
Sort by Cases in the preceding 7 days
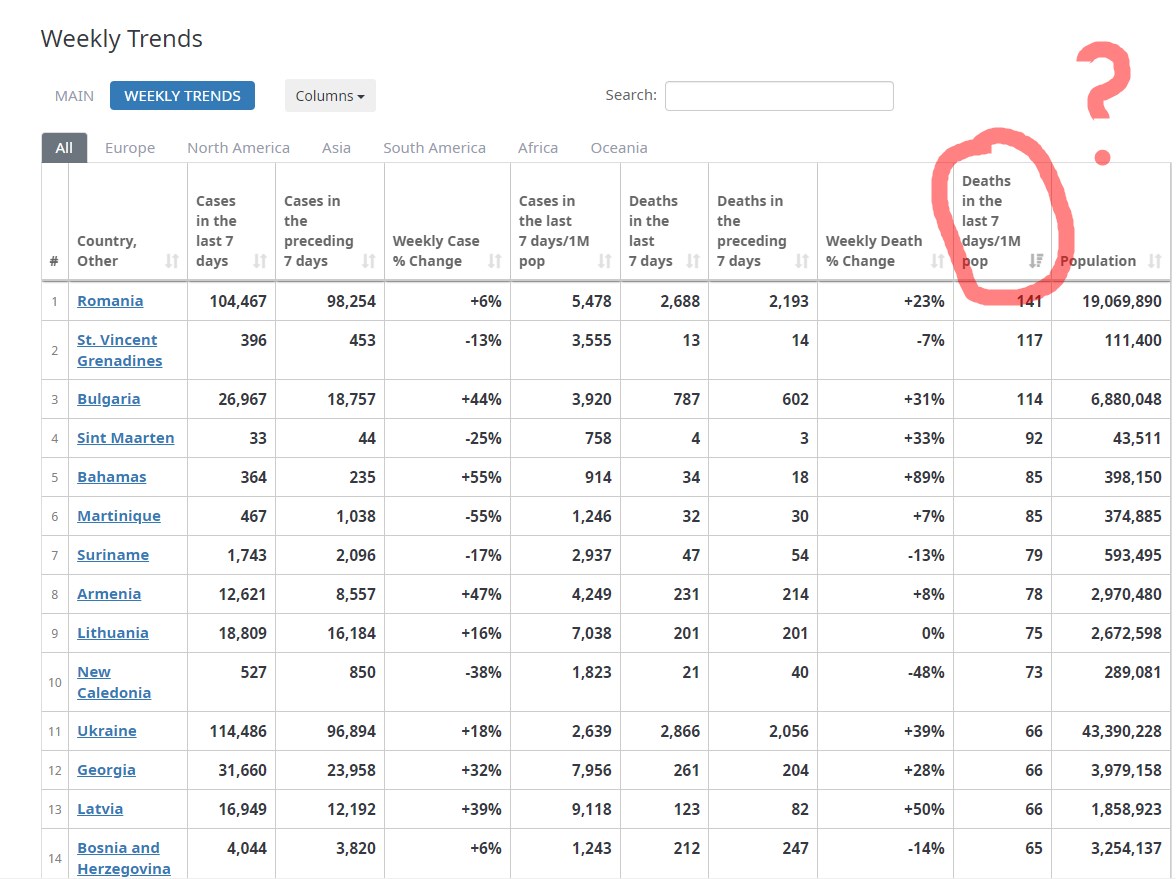[x=369, y=261]
